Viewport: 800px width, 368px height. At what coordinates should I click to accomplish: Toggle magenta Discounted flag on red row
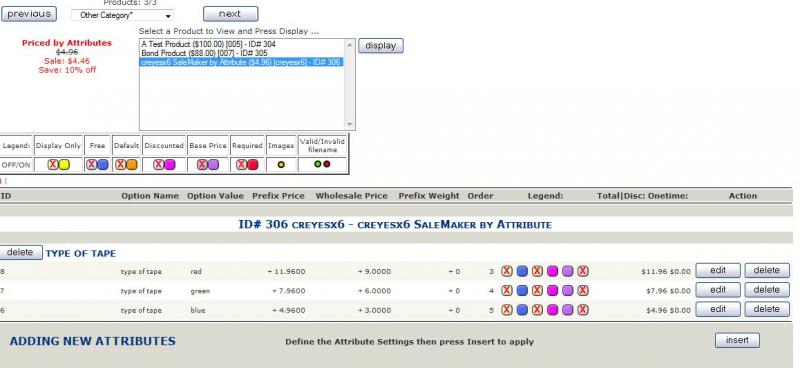coord(553,271)
